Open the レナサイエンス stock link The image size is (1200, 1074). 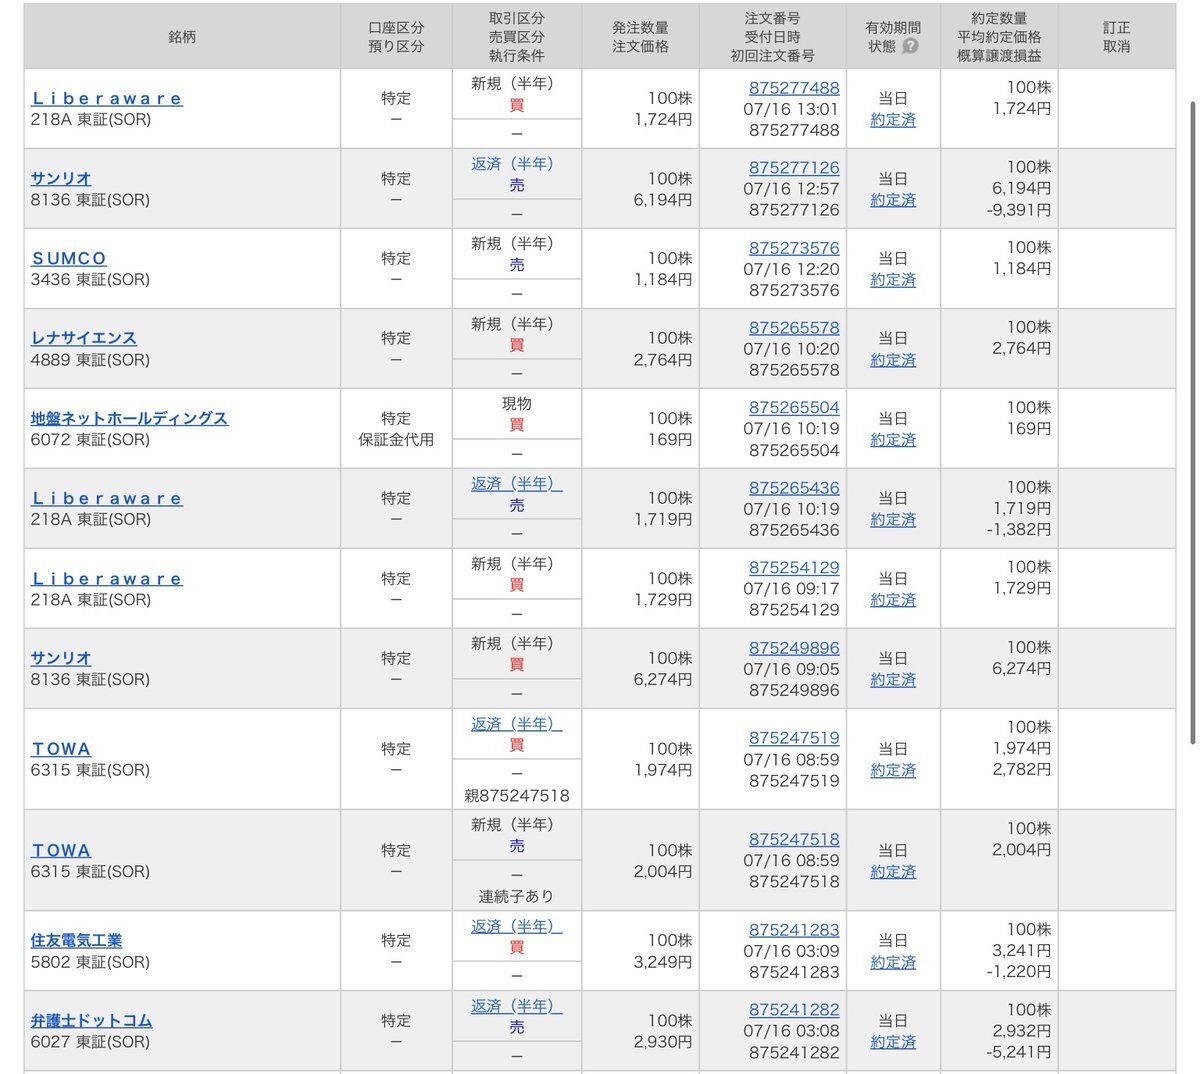click(84, 338)
